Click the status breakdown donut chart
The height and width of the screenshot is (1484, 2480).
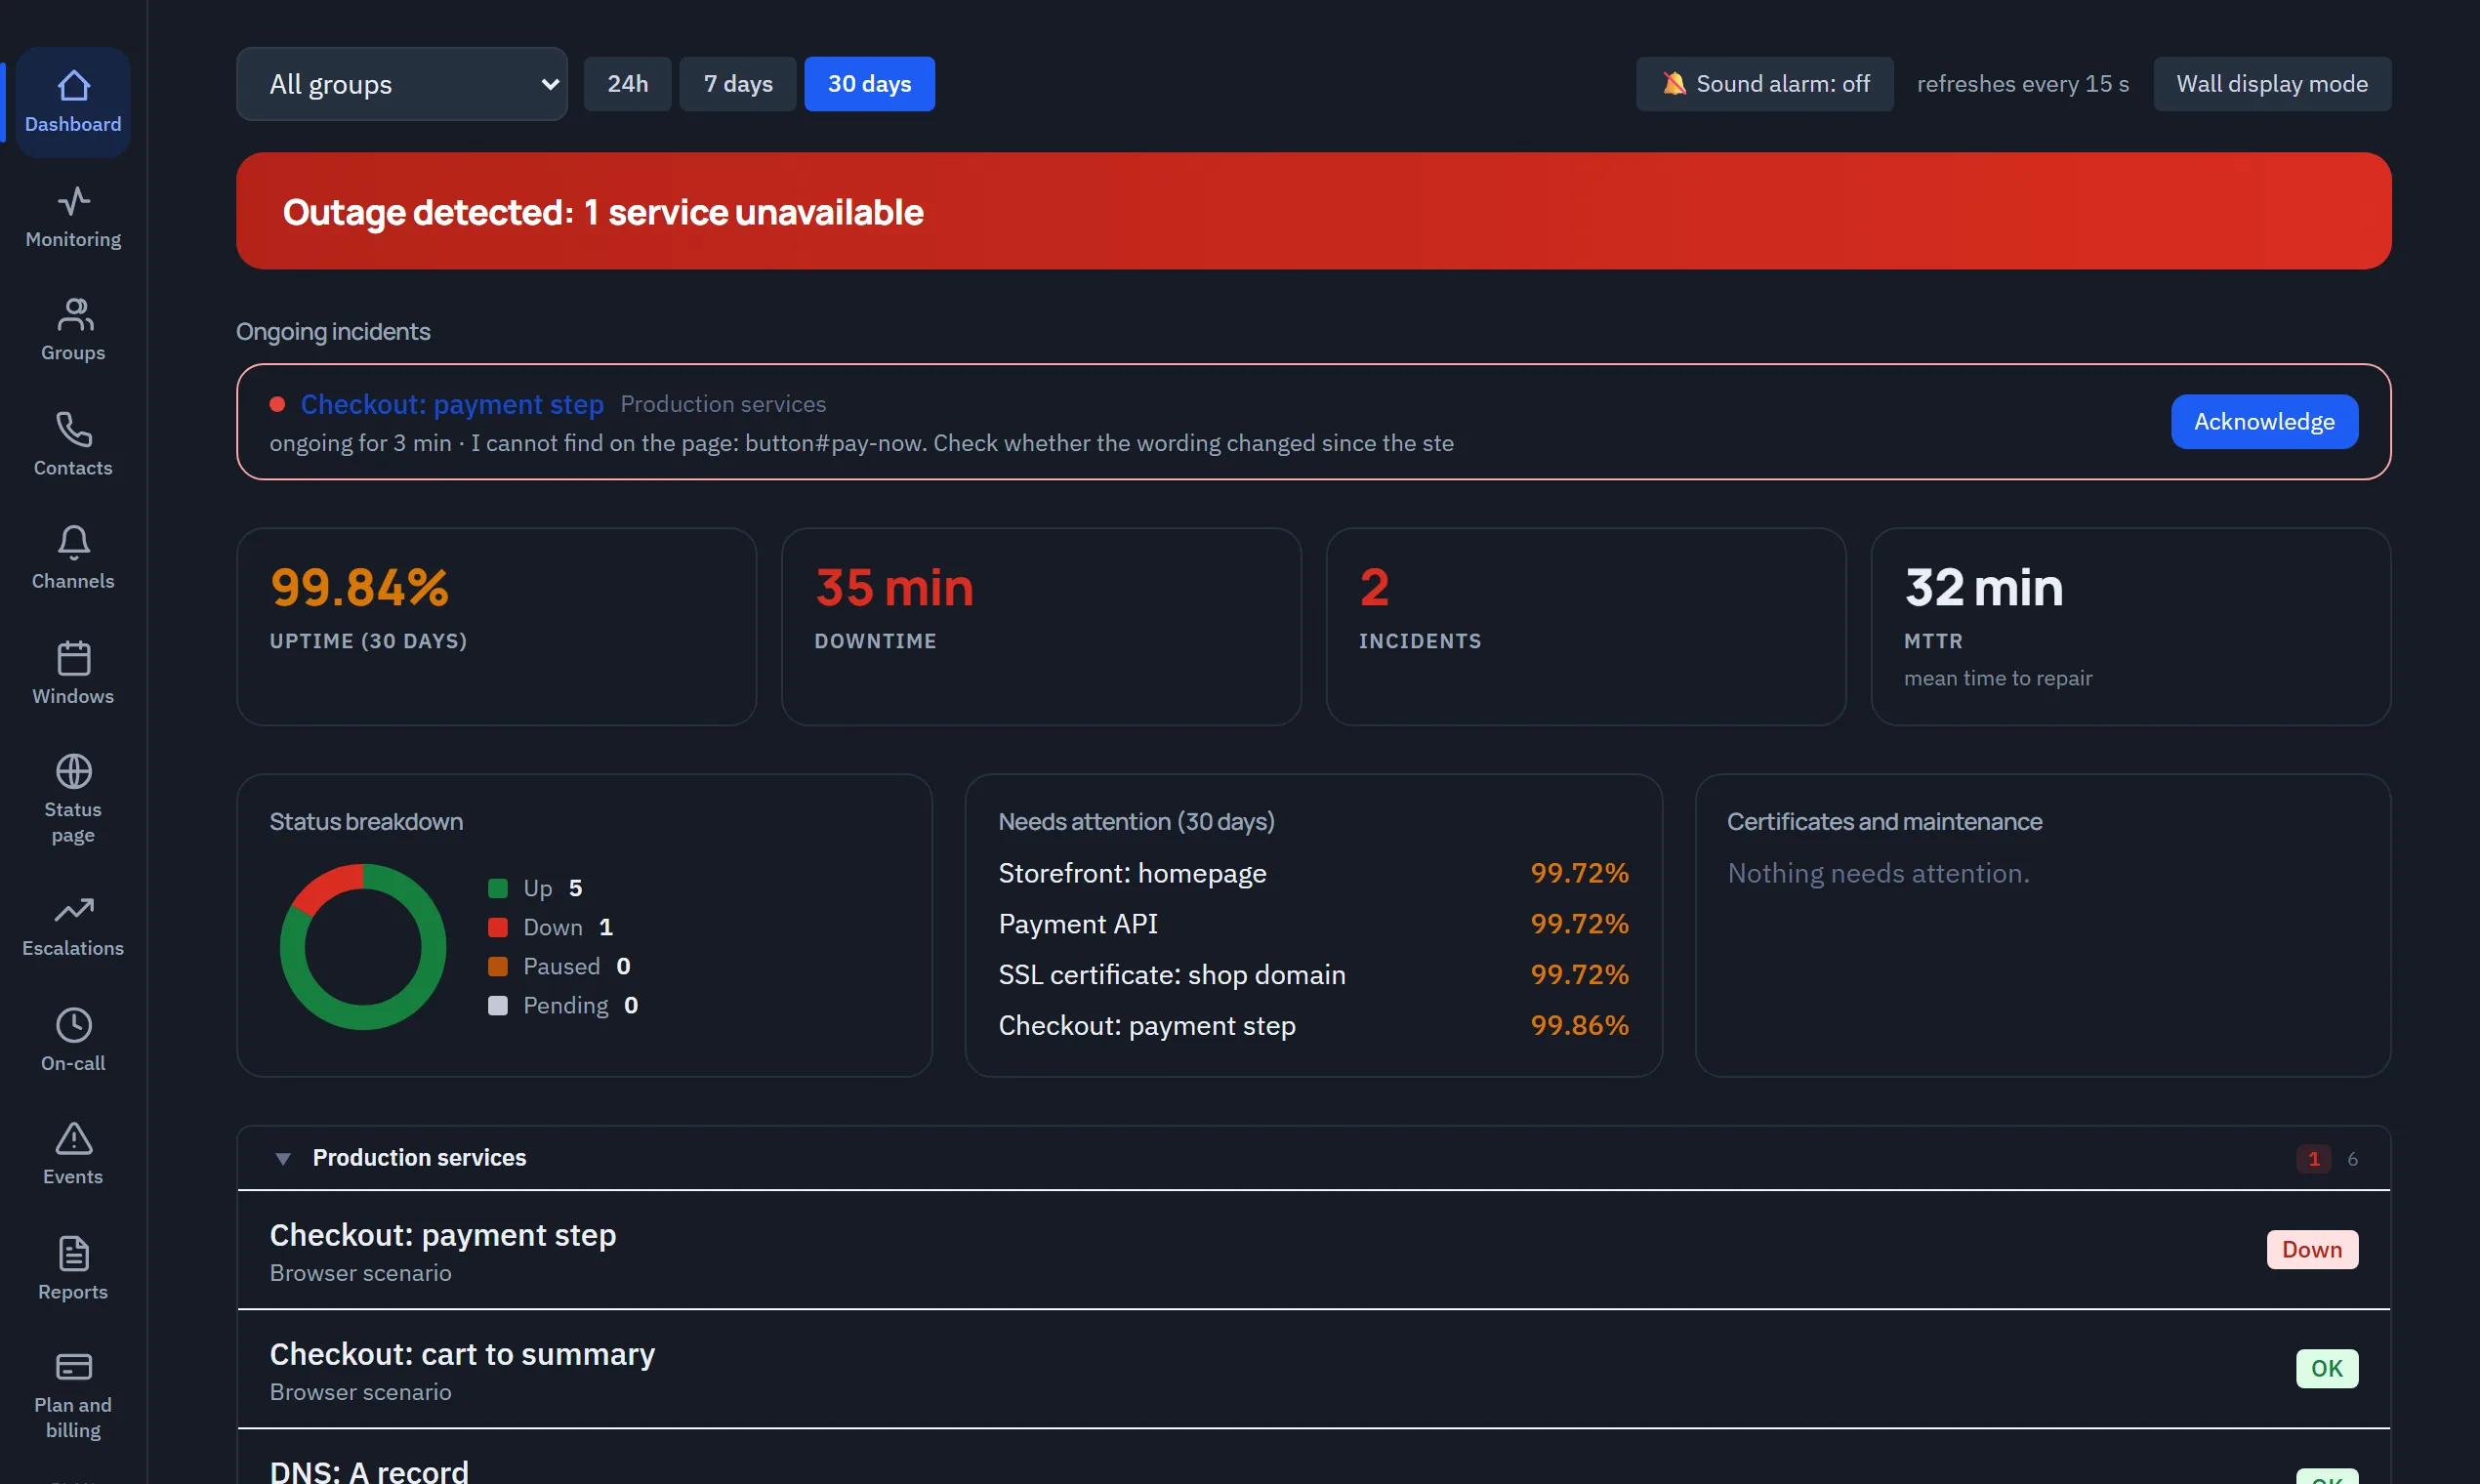click(x=363, y=947)
